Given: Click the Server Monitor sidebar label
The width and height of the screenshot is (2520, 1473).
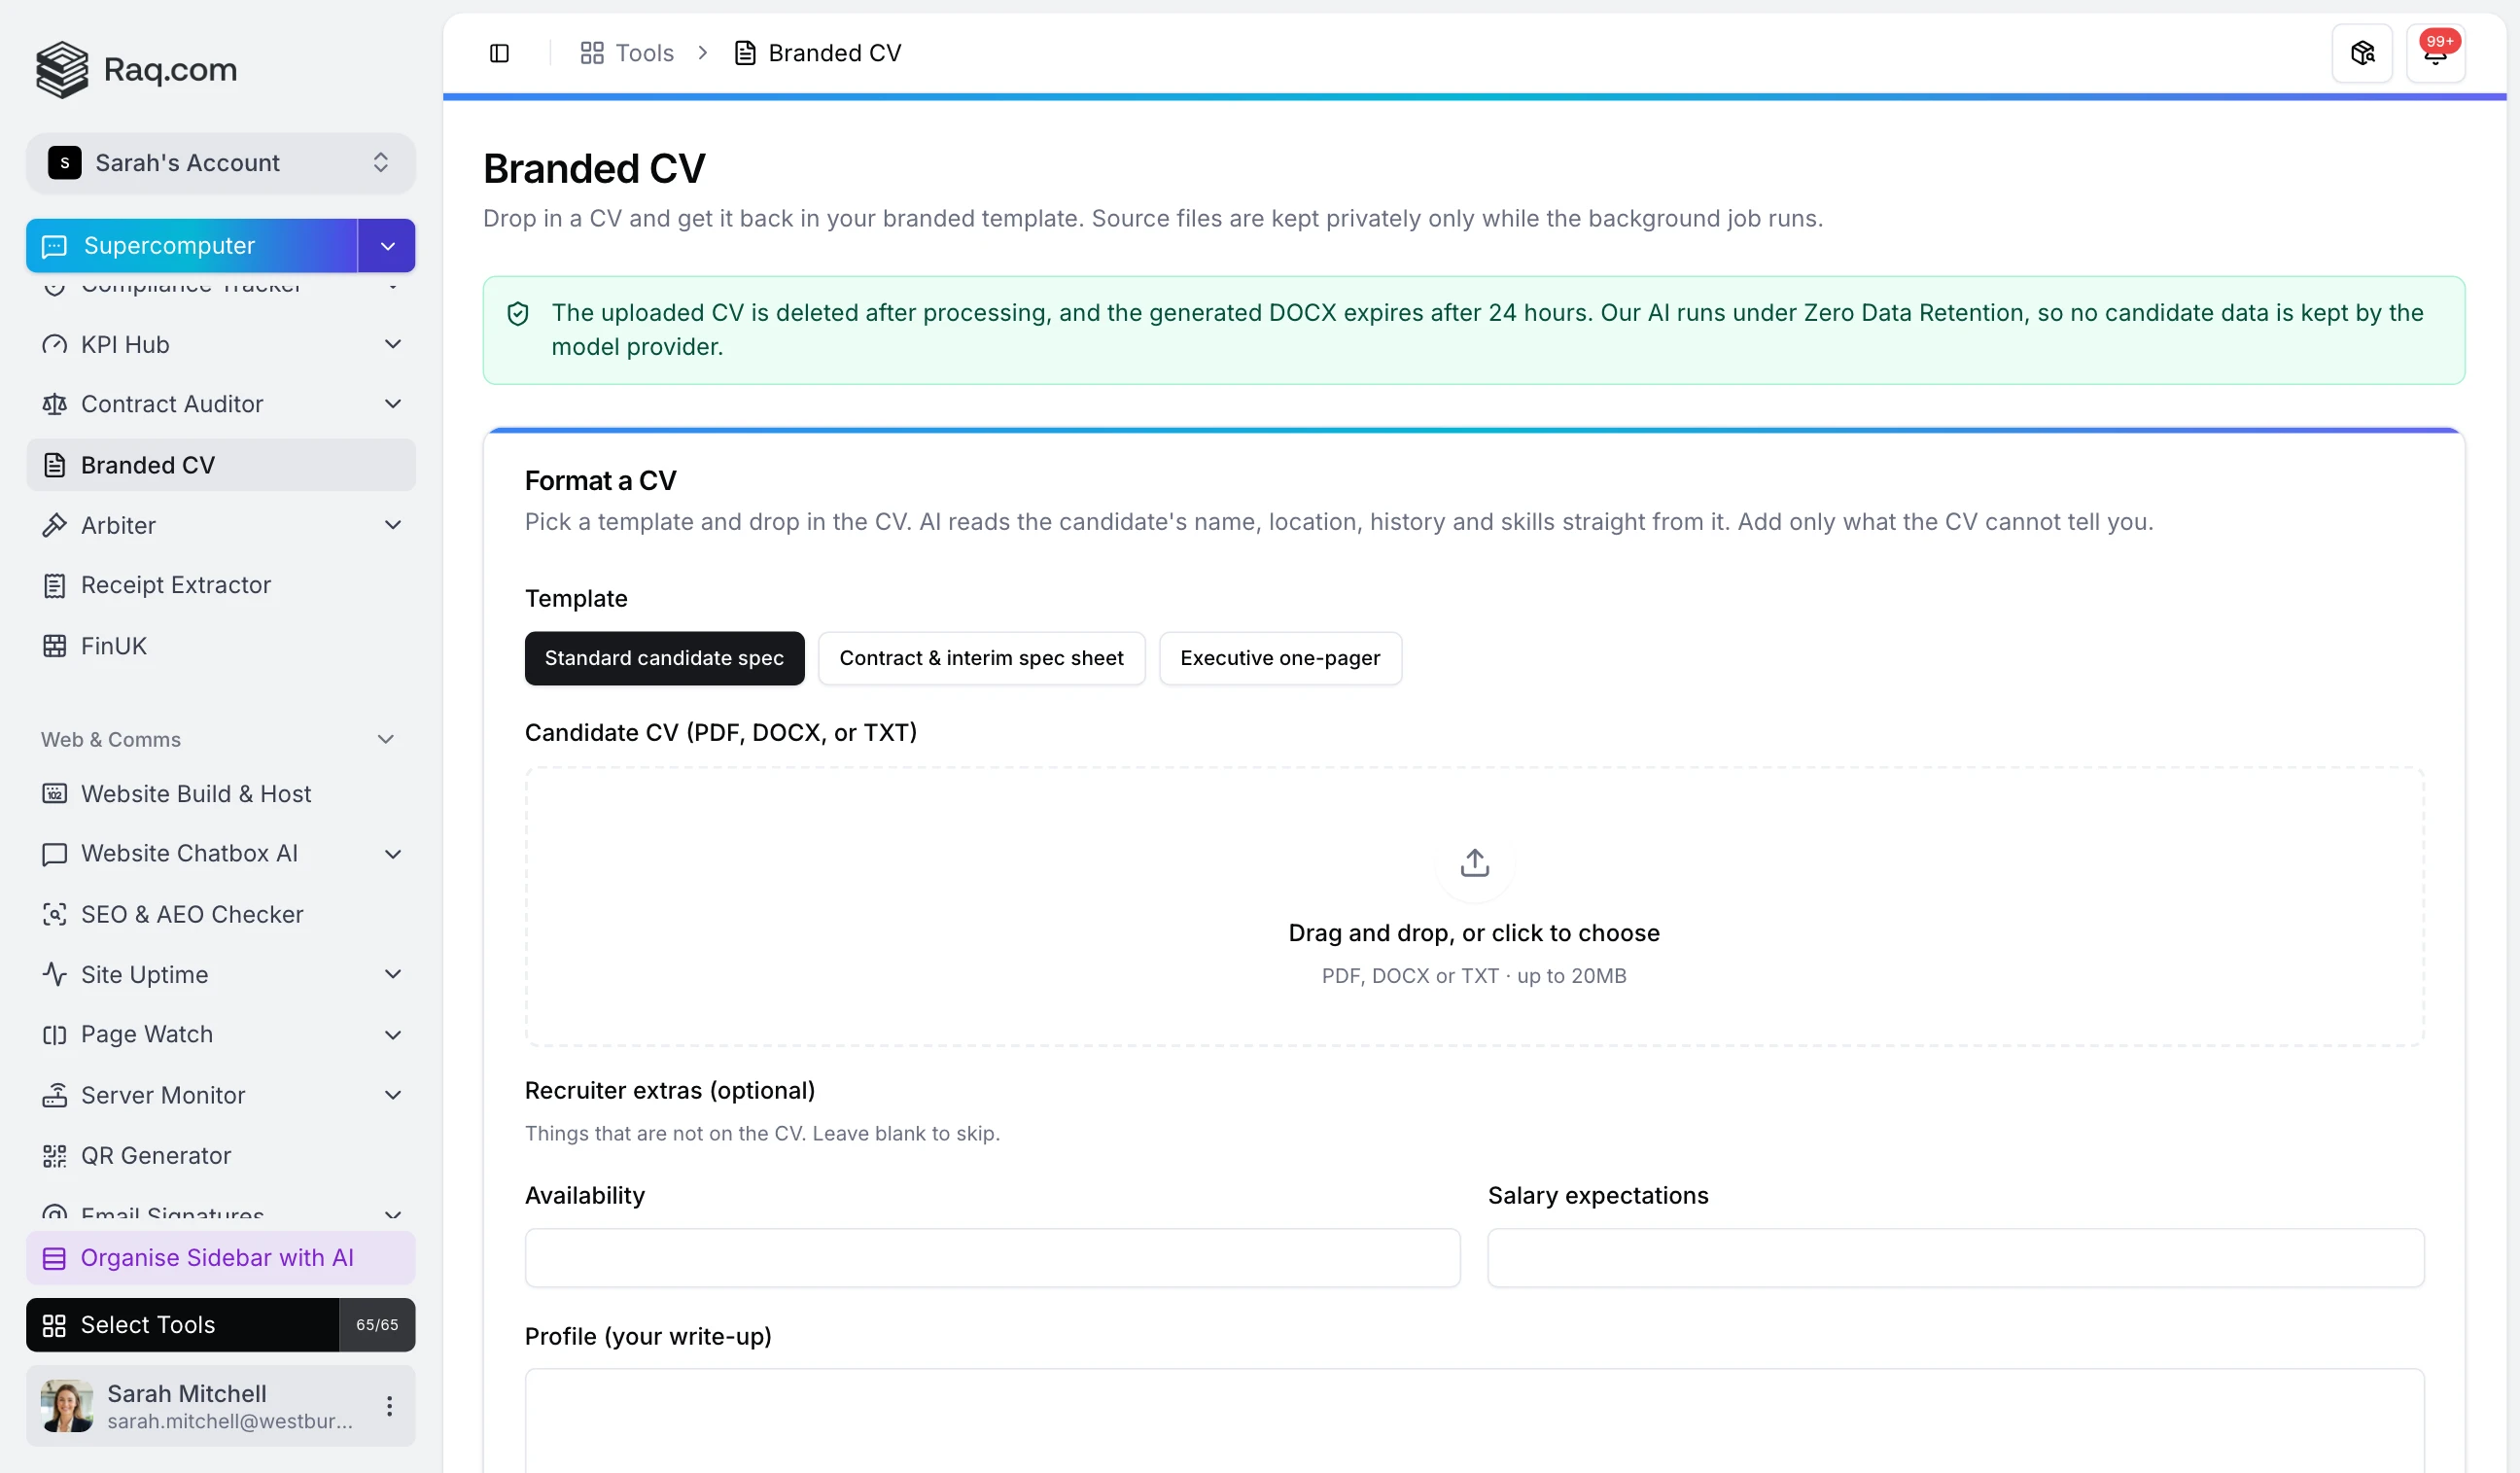Looking at the screenshot, I should [x=163, y=1095].
